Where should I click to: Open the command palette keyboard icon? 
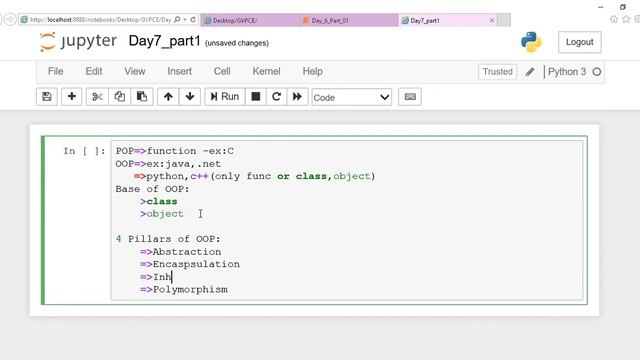(410, 97)
